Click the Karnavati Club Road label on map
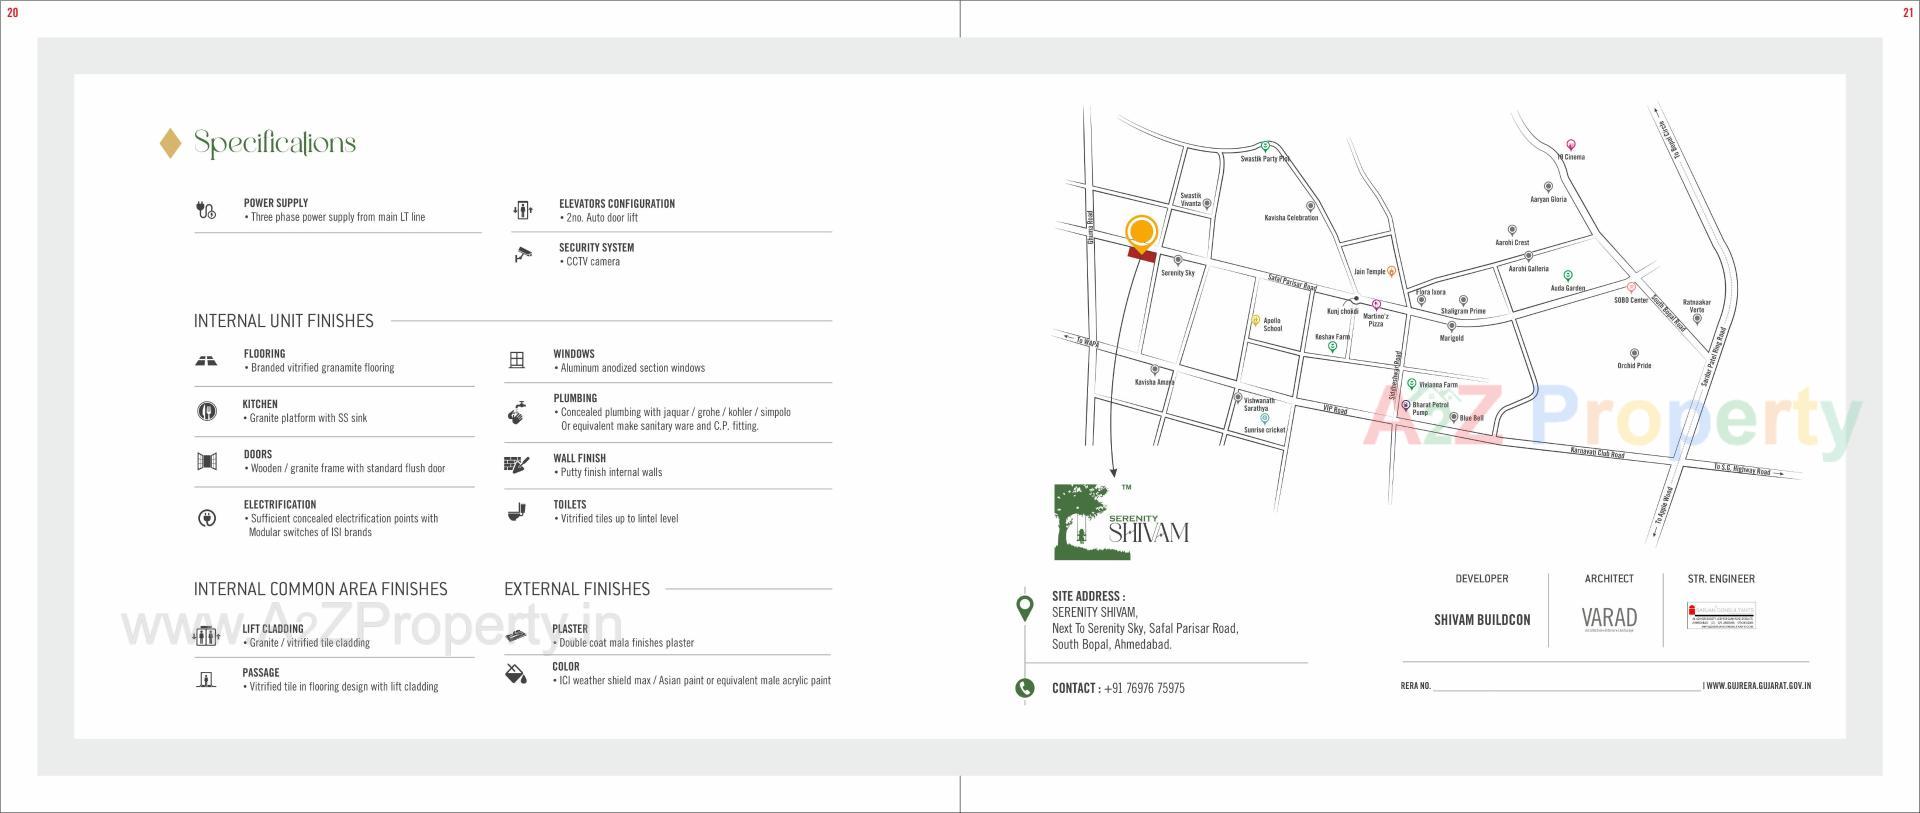1920x813 pixels. [x=1597, y=453]
